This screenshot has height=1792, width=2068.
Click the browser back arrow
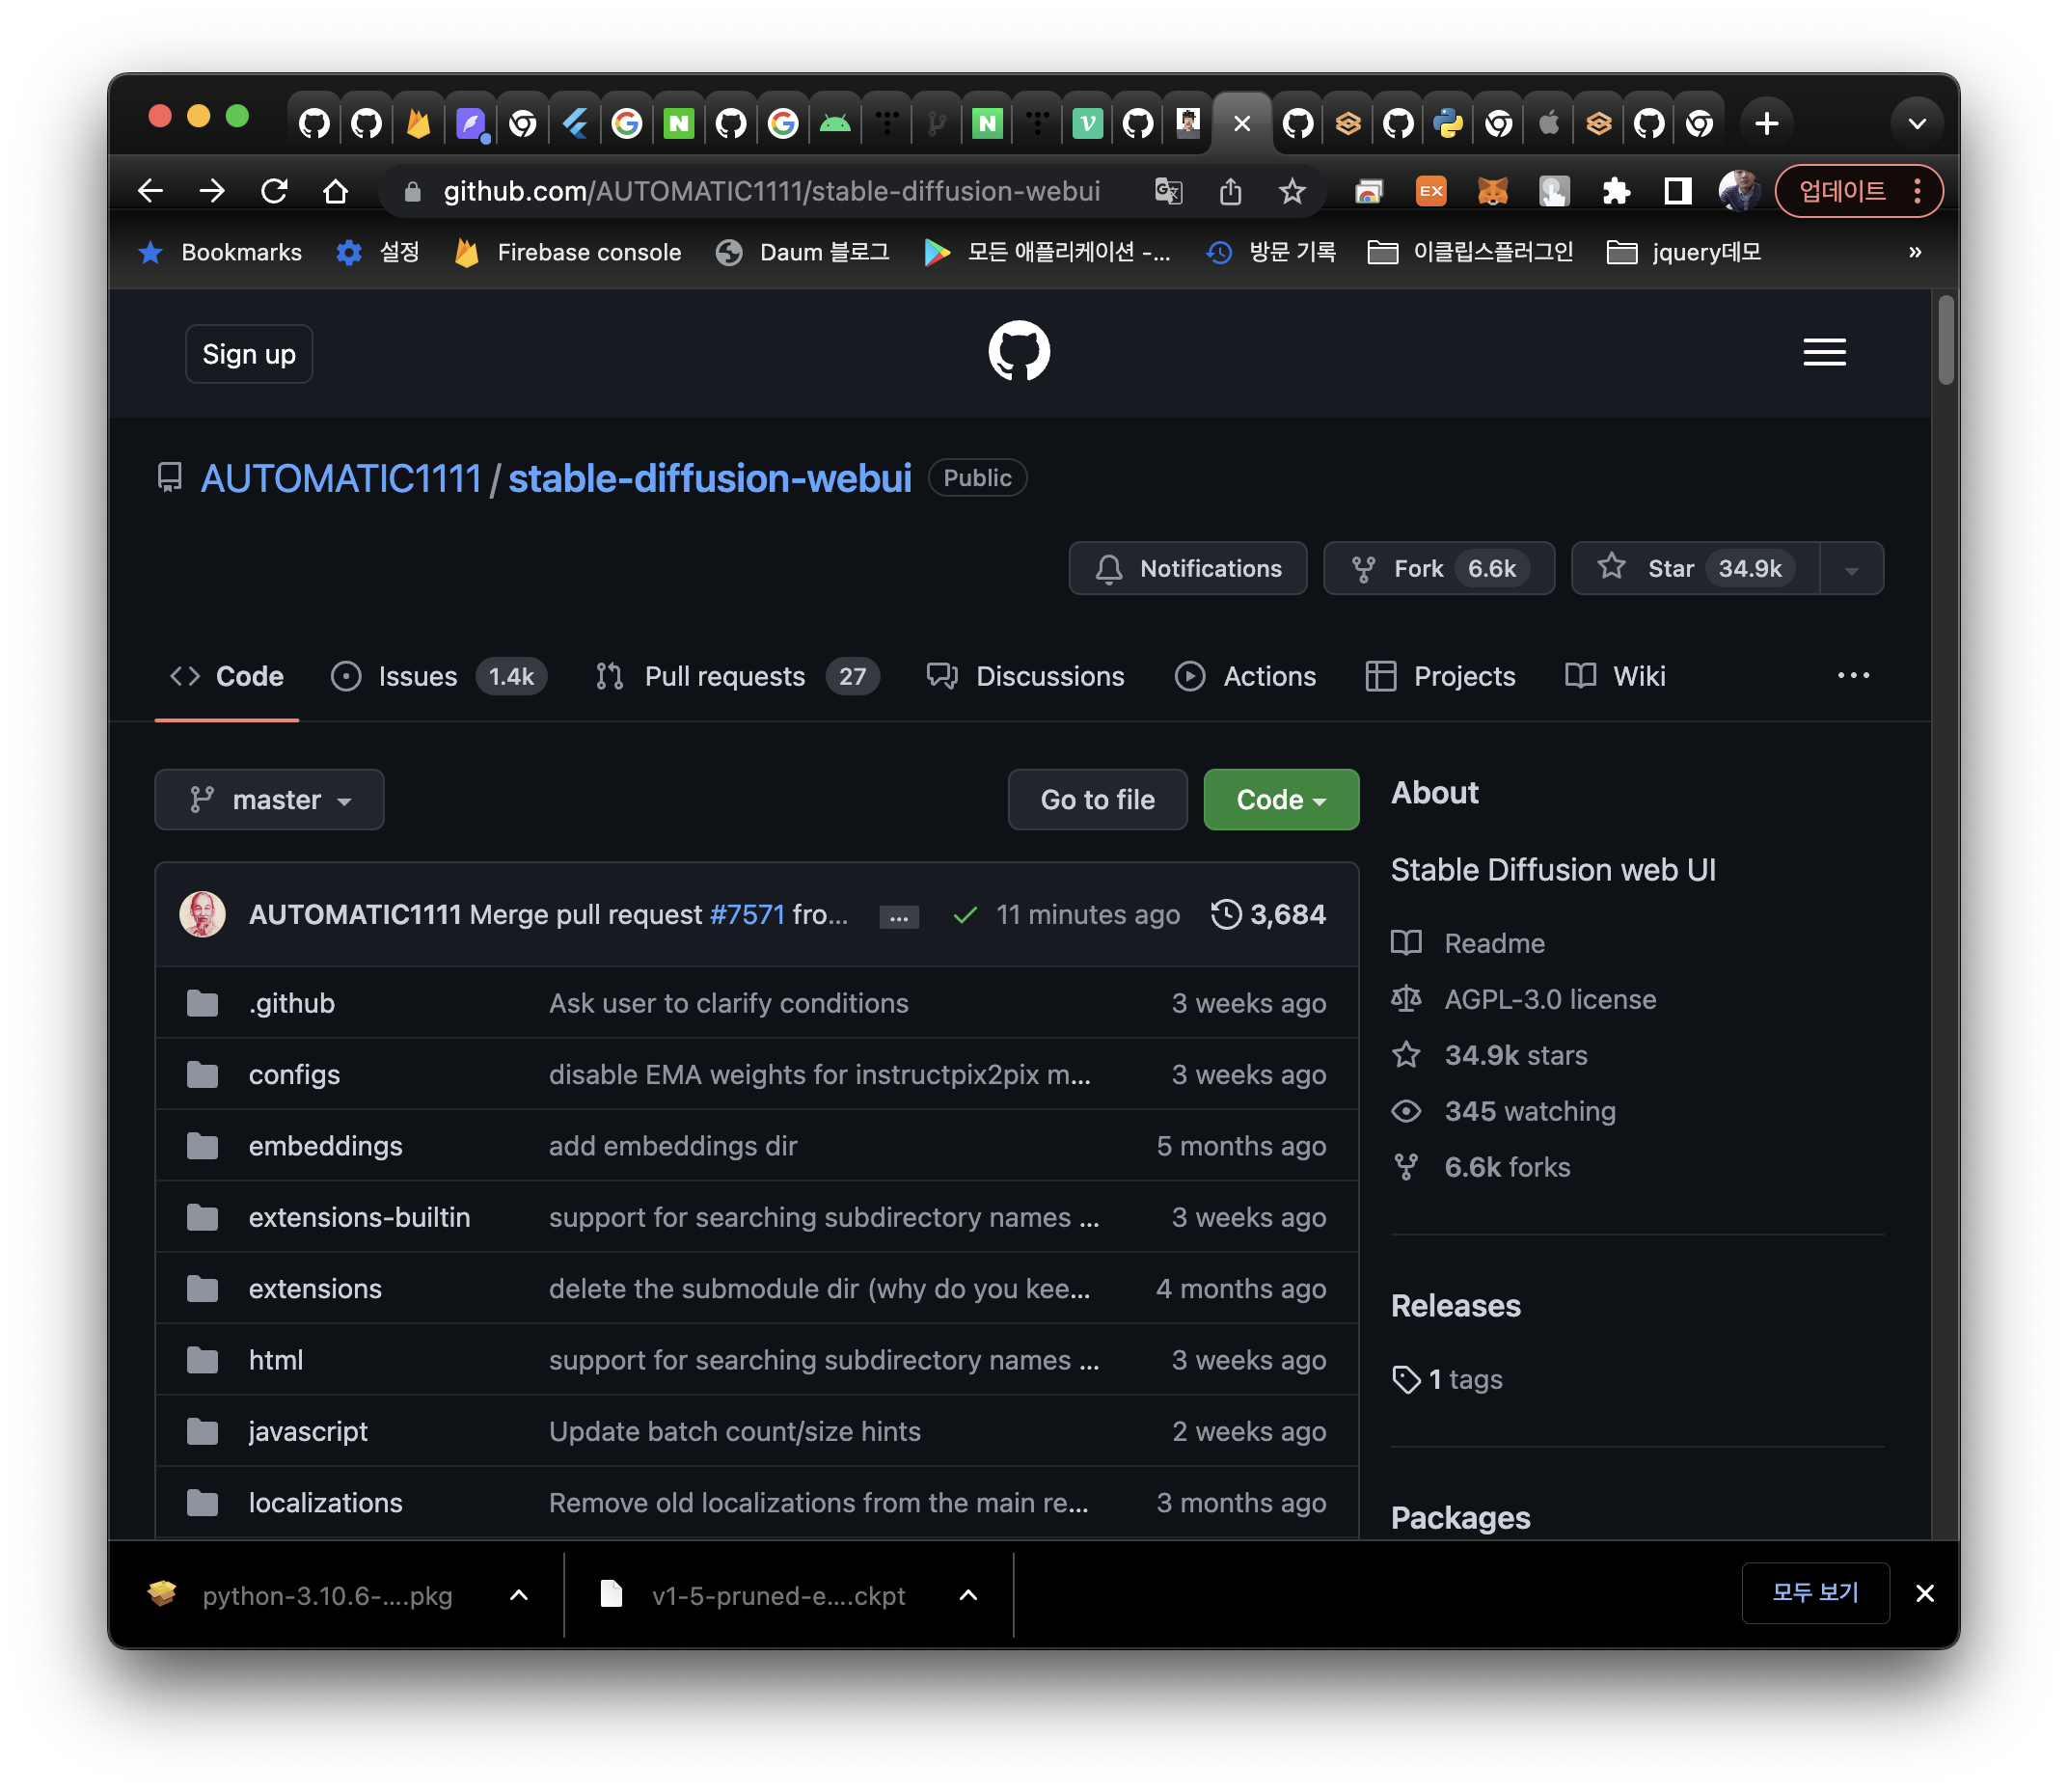(x=151, y=191)
